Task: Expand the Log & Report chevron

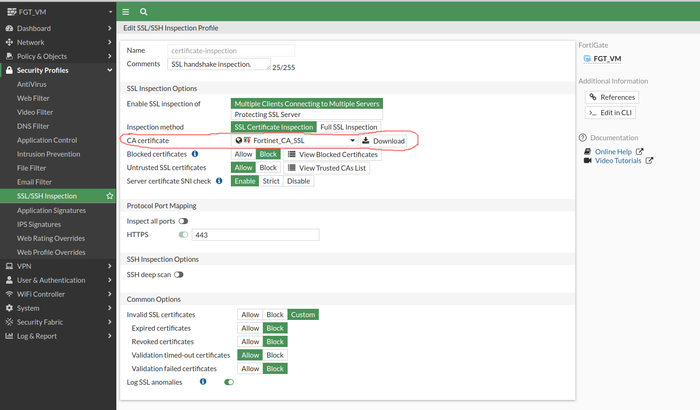Action: point(109,335)
